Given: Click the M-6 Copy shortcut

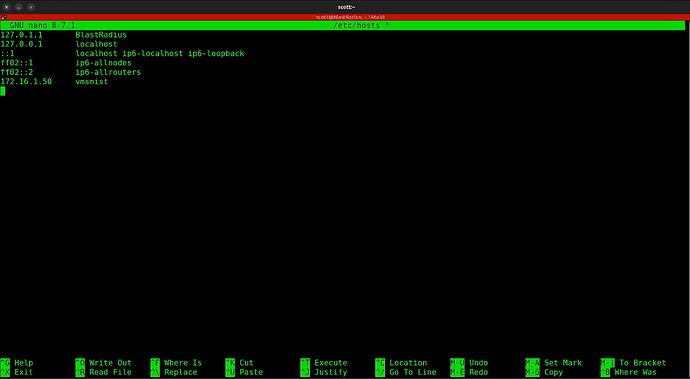Looking at the screenshot, I should (x=544, y=372).
